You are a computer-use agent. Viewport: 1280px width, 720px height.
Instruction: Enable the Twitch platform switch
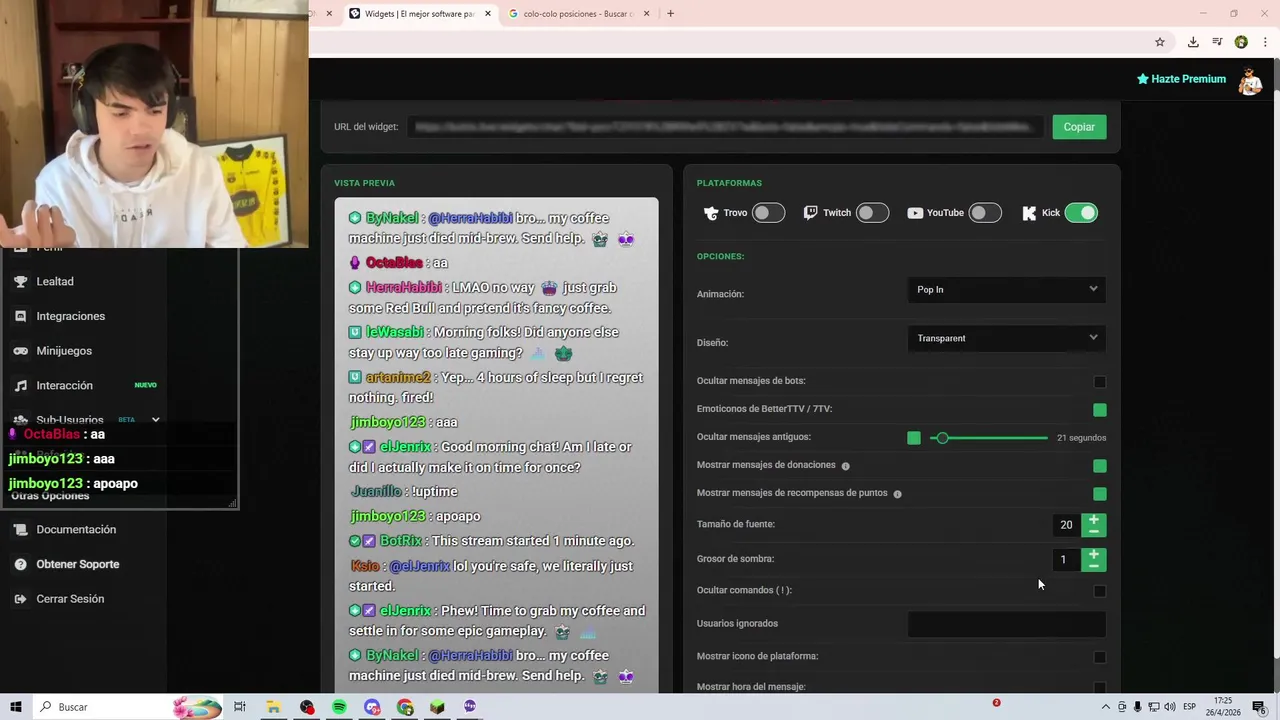(x=872, y=213)
